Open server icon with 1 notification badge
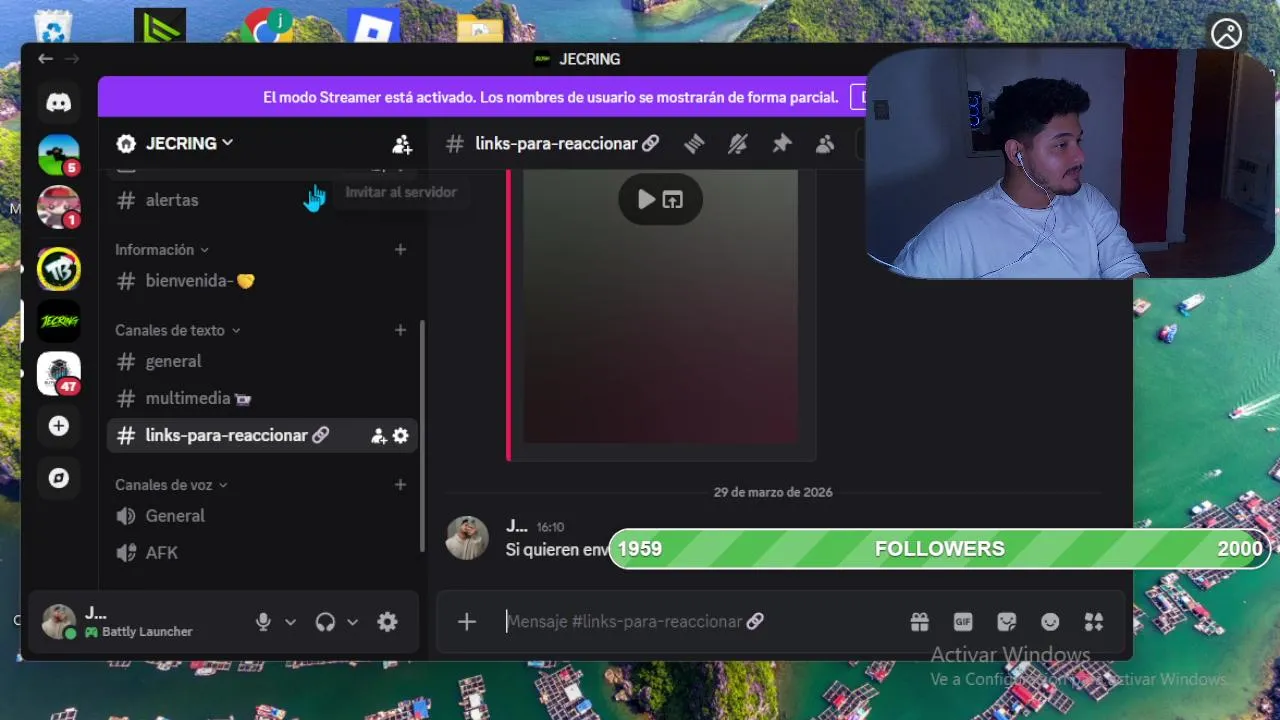1280x720 pixels. pyautogui.click(x=58, y=207)
